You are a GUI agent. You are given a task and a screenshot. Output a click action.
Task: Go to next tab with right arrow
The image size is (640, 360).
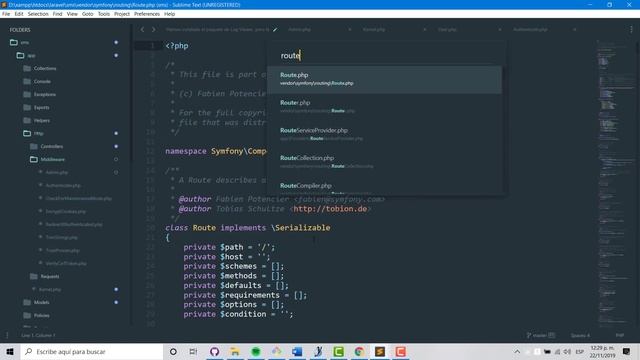click(x=153, y=30)
